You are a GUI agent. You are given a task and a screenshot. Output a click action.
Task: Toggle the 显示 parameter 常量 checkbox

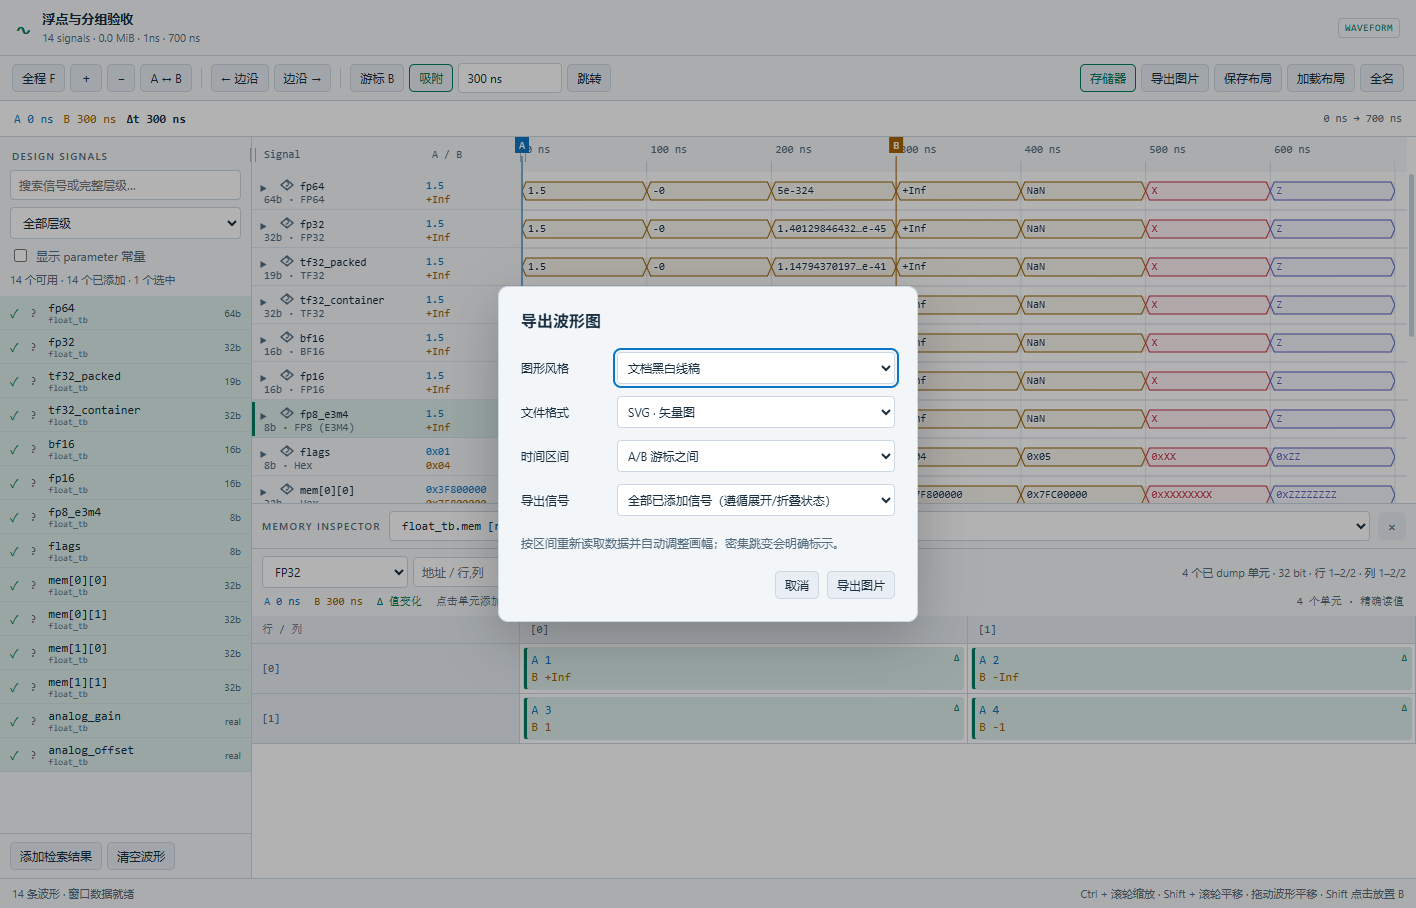[20, 256]
